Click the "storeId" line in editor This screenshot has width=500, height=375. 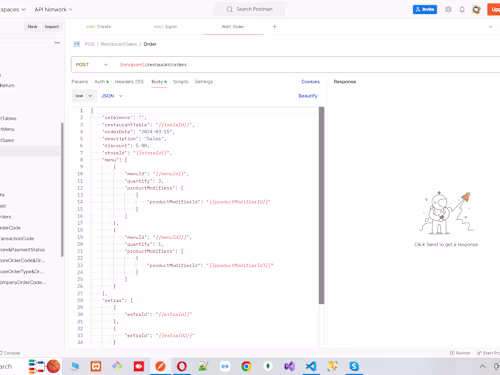tap(136, 153)
